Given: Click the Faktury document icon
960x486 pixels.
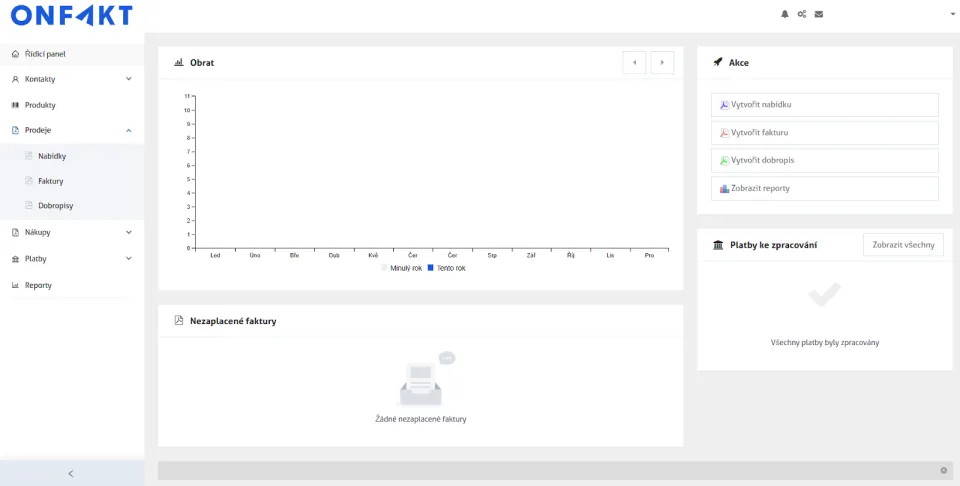Looking at the screenshot, I should 28,181.
